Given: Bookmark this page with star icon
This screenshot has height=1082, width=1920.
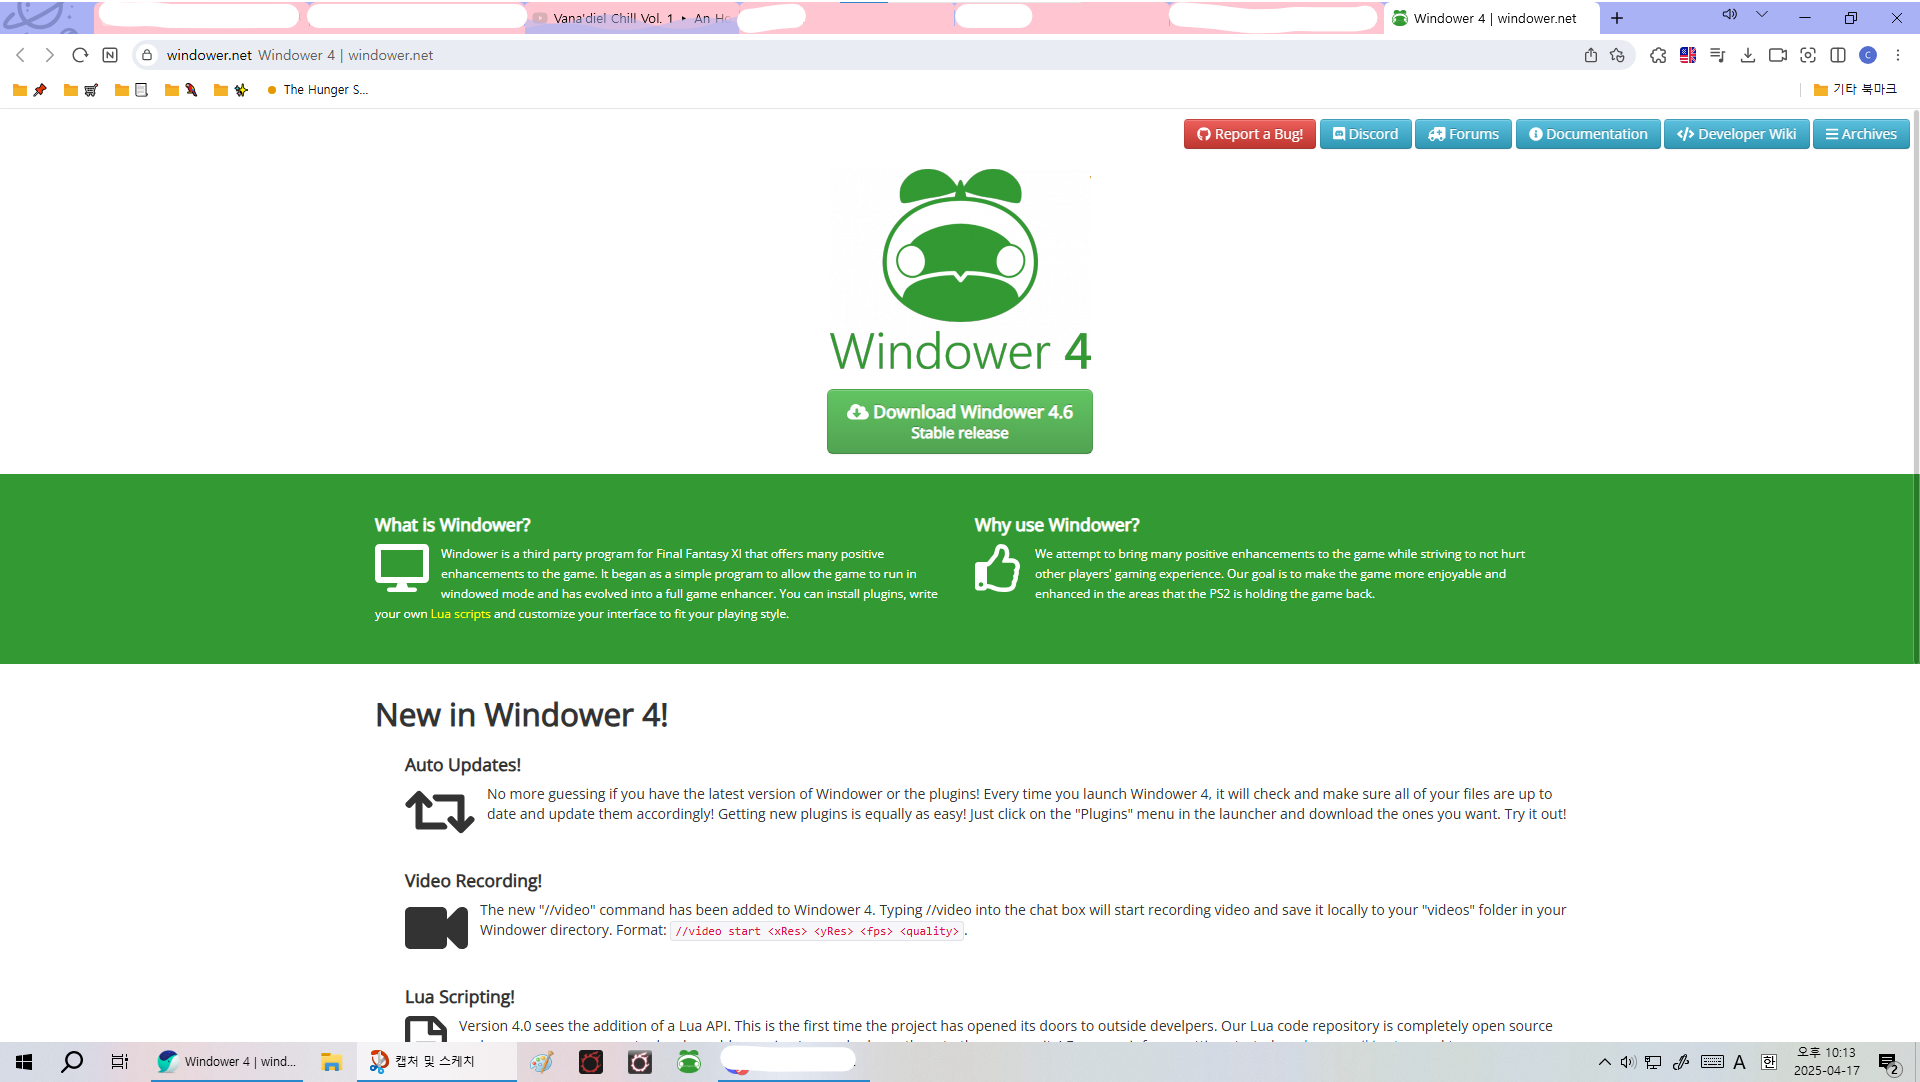Looking at the screenshot, I should (x=1617, y=56).
